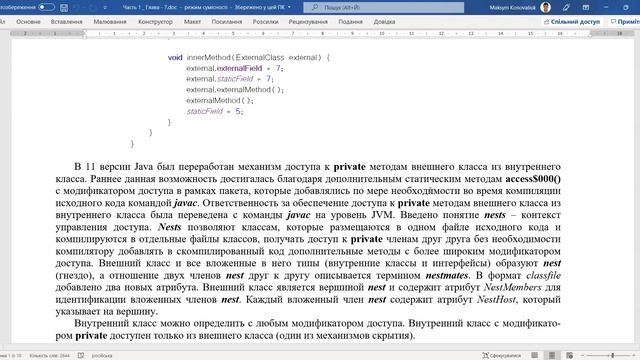The height and width of the screenshot is (360, 640).
Task: Select the Конструктор tab
Action: pos(155,22)
